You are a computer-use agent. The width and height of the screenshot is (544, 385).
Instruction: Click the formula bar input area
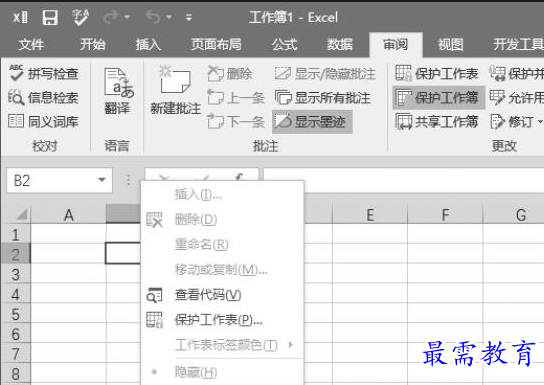(404, 180)
